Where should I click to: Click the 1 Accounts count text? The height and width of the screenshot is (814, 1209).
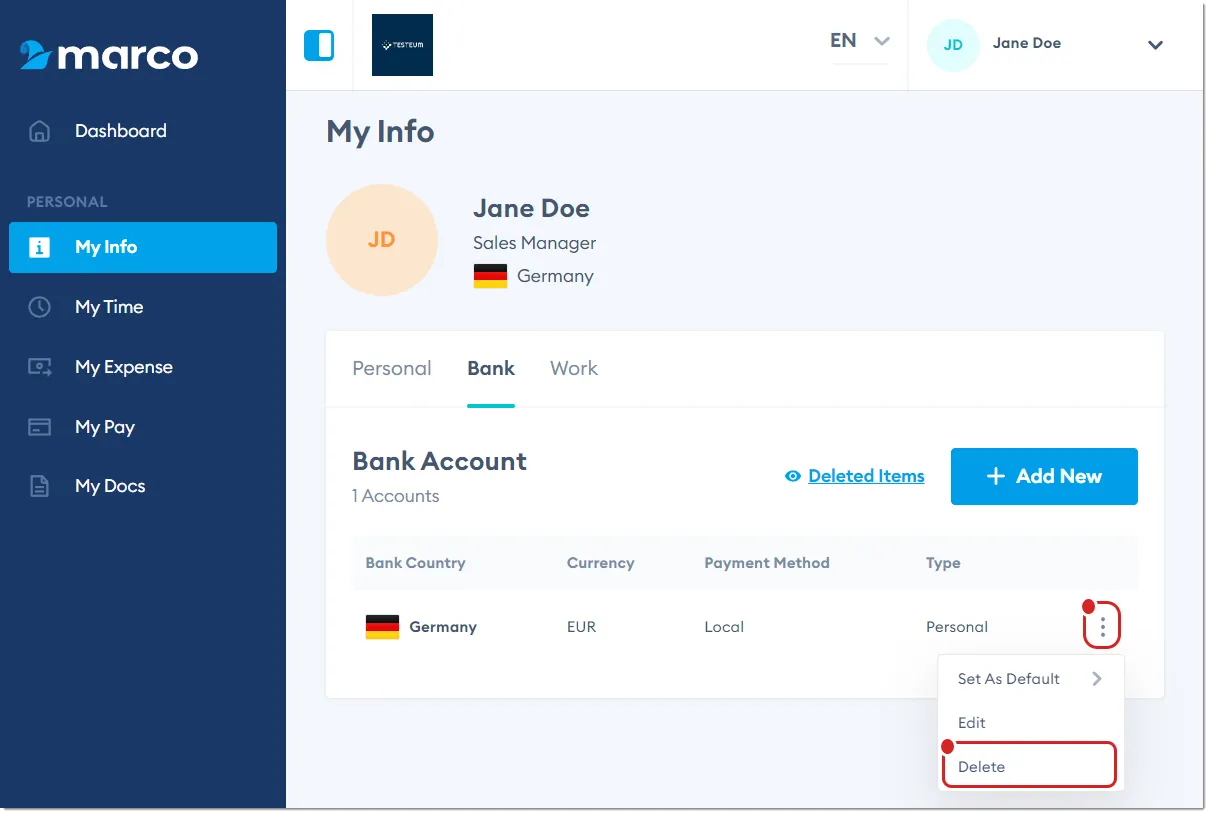396,496
